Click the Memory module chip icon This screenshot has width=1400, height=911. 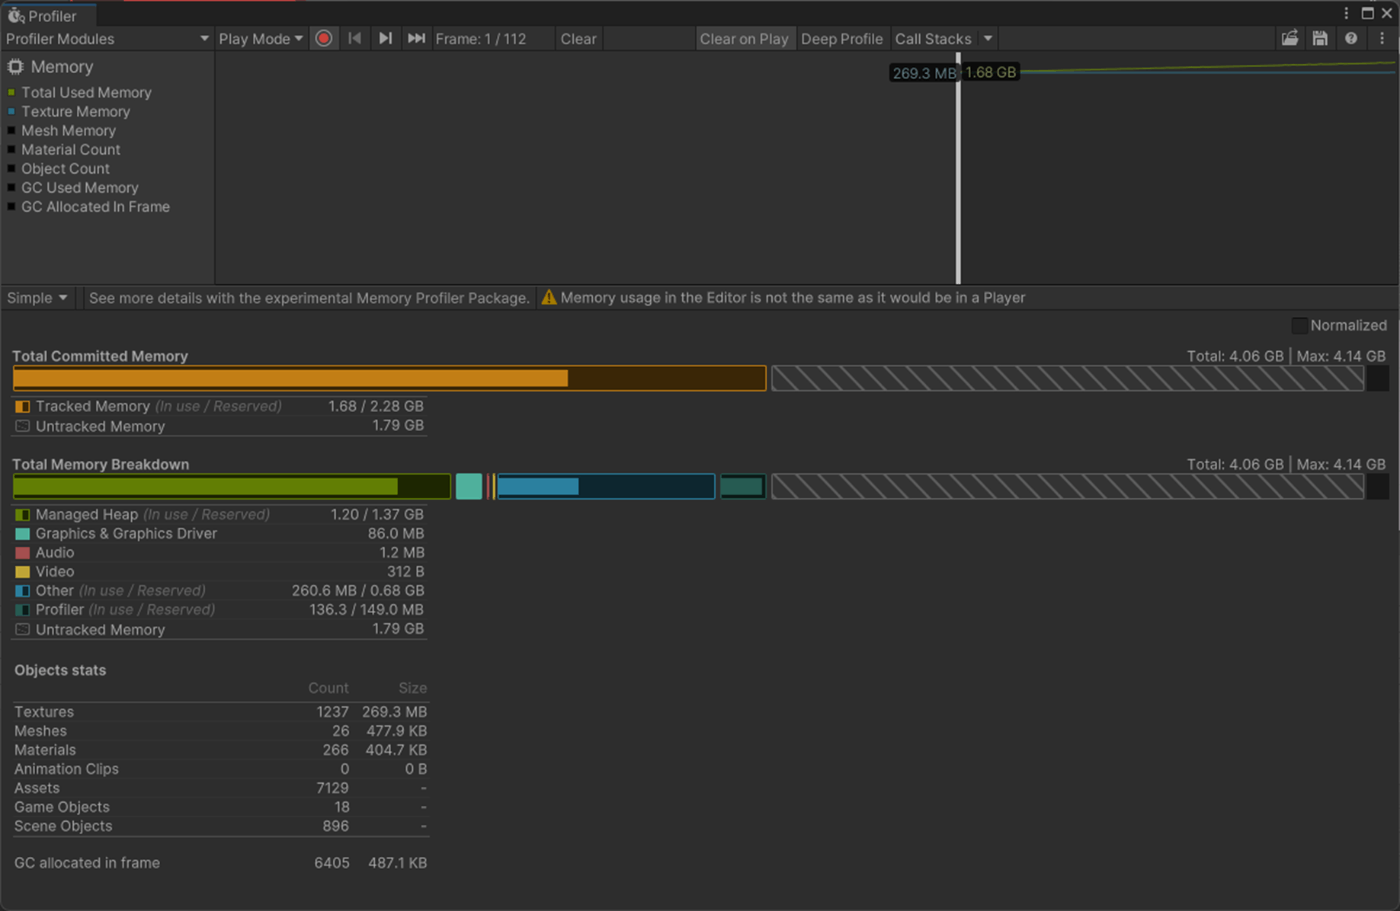(15, 67)
